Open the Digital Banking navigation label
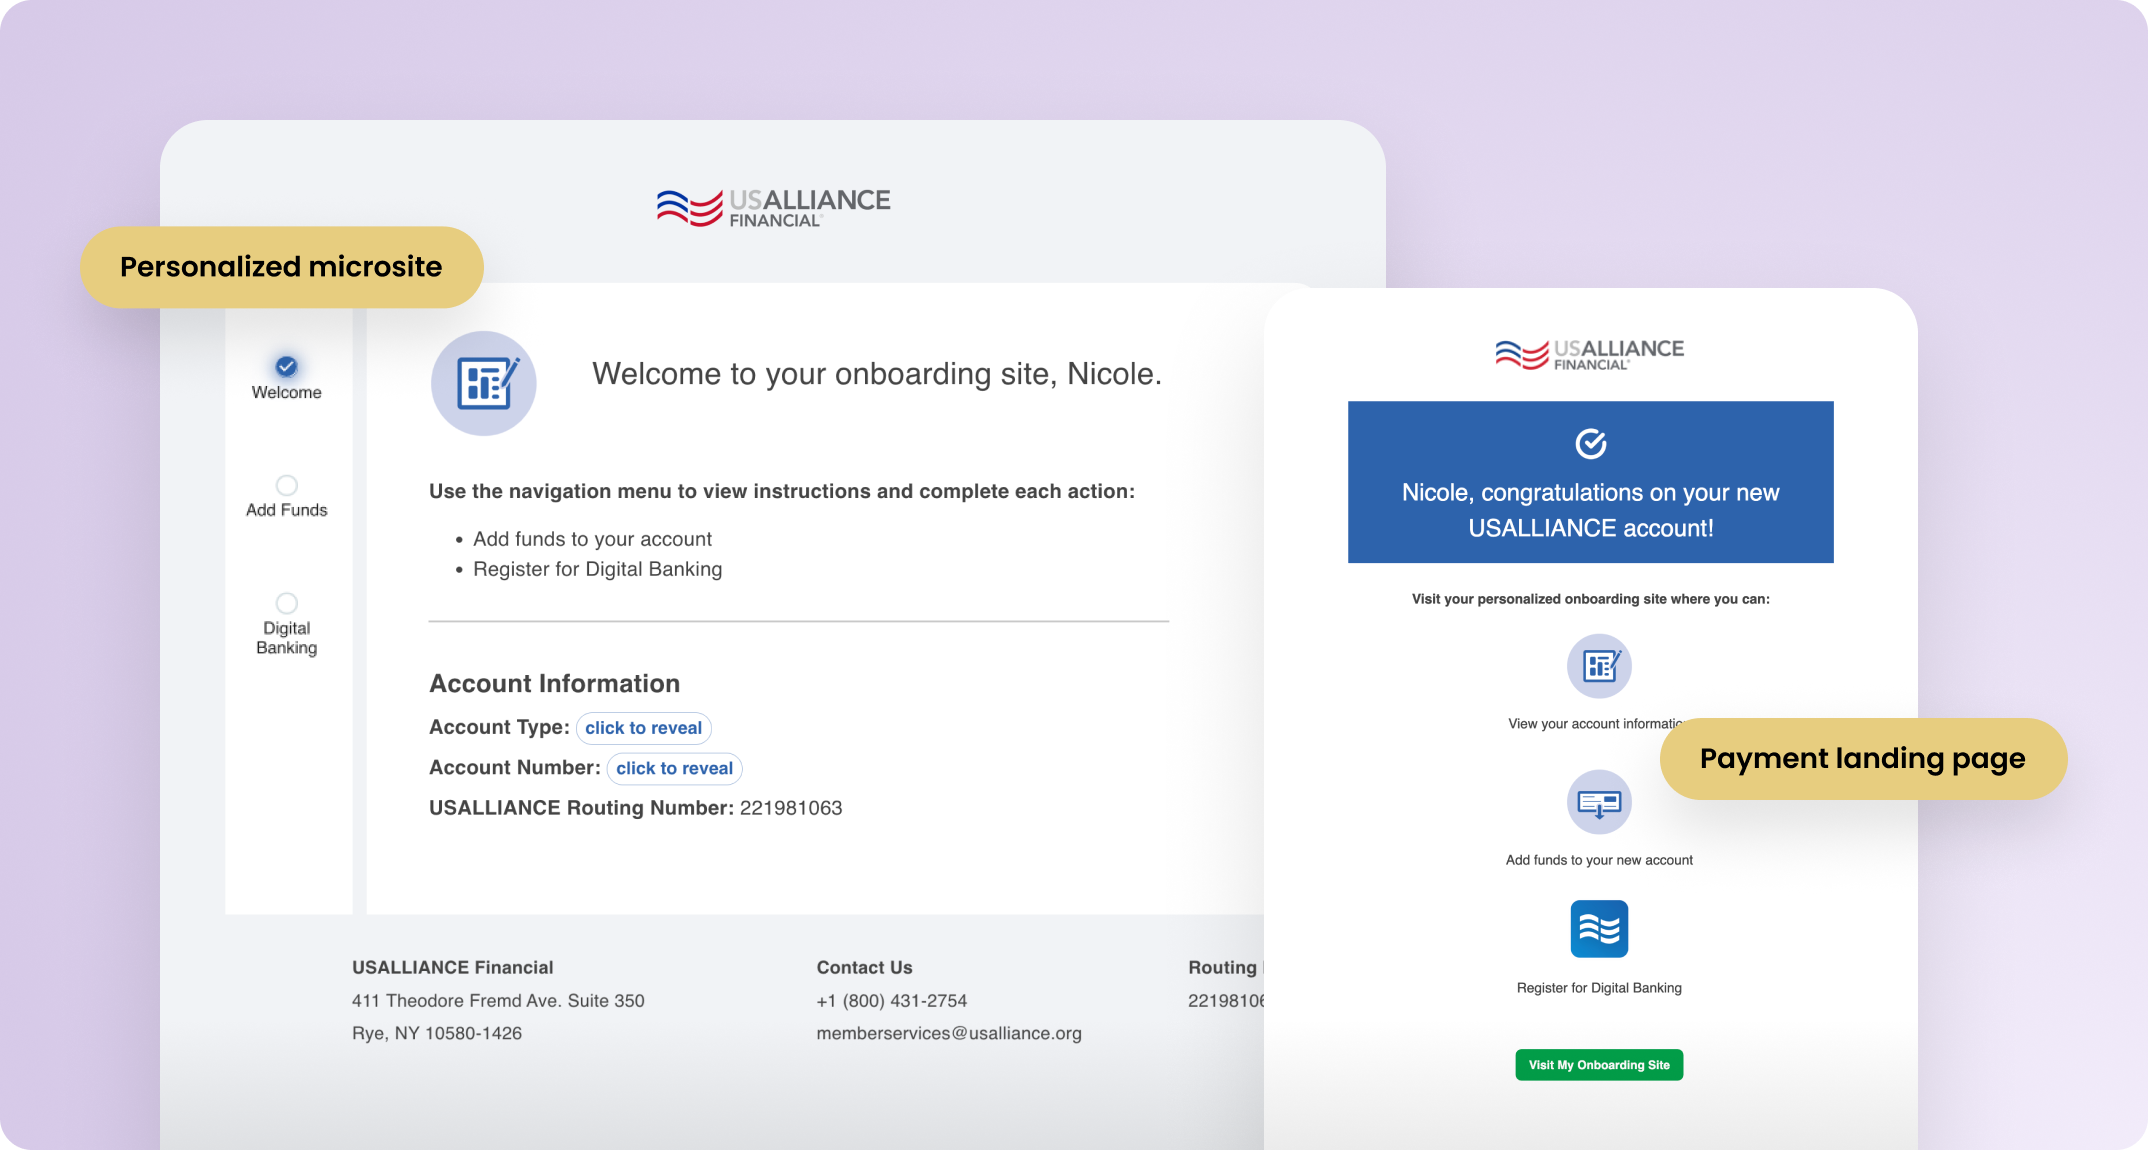 pyautogui.click(x=286, y=638)
